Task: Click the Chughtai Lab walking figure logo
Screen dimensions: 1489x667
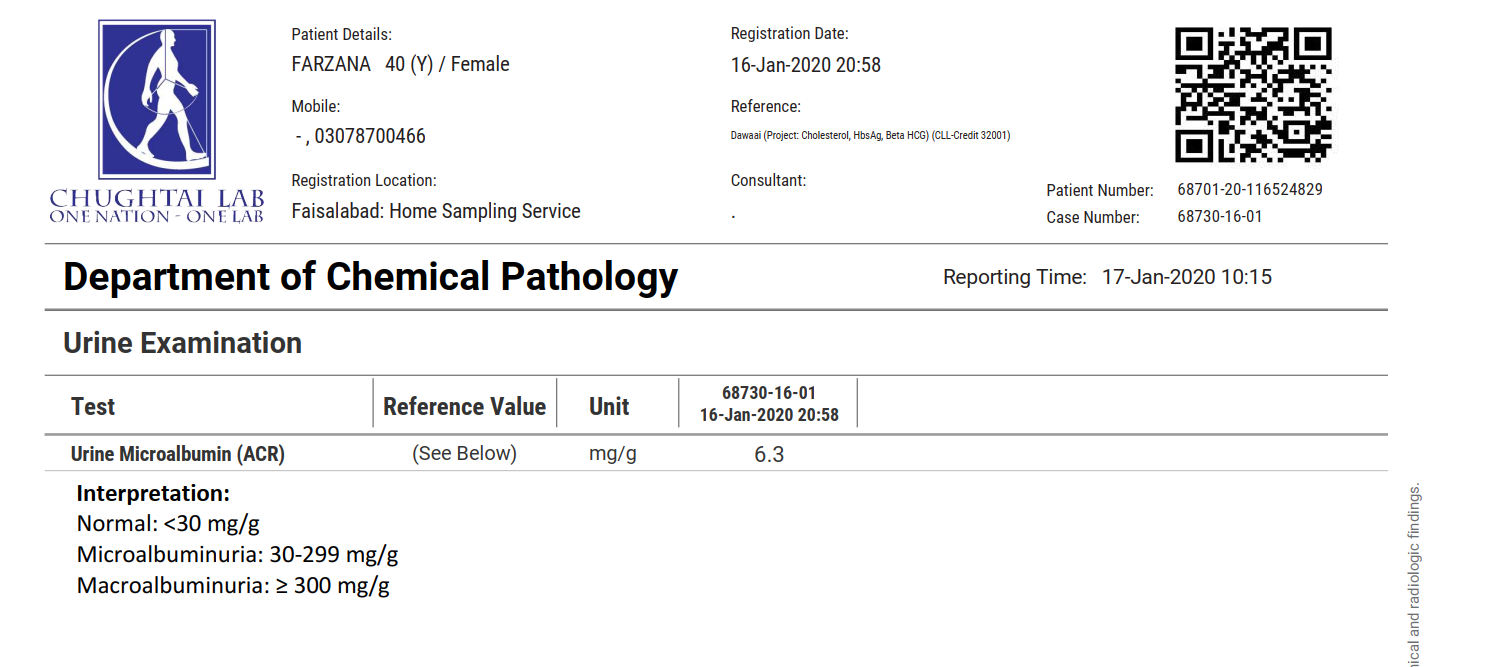Action: [x=157, y=99]
